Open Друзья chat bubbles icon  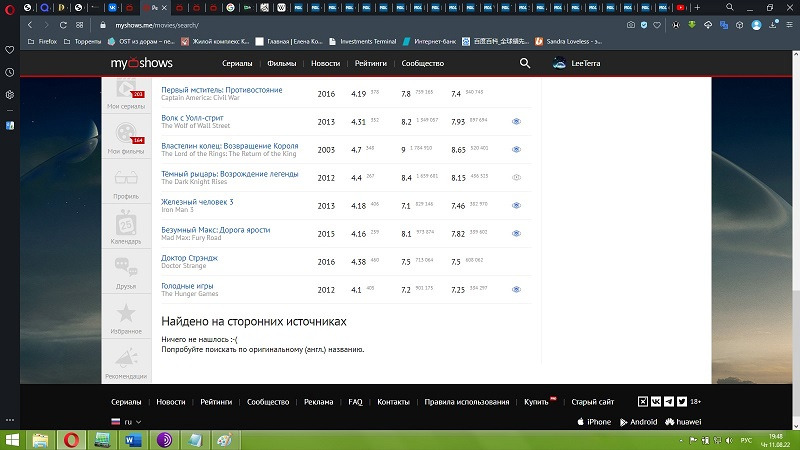tap(126, 268)
